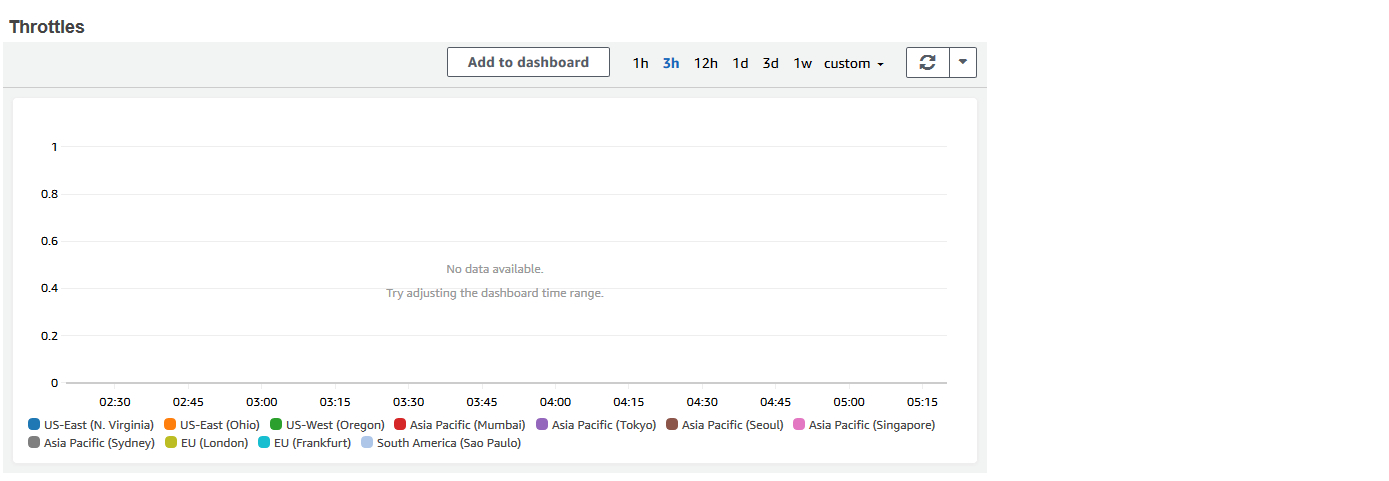Select the 1h time range
Screen dimensions: 1389x481
point(640,63)
